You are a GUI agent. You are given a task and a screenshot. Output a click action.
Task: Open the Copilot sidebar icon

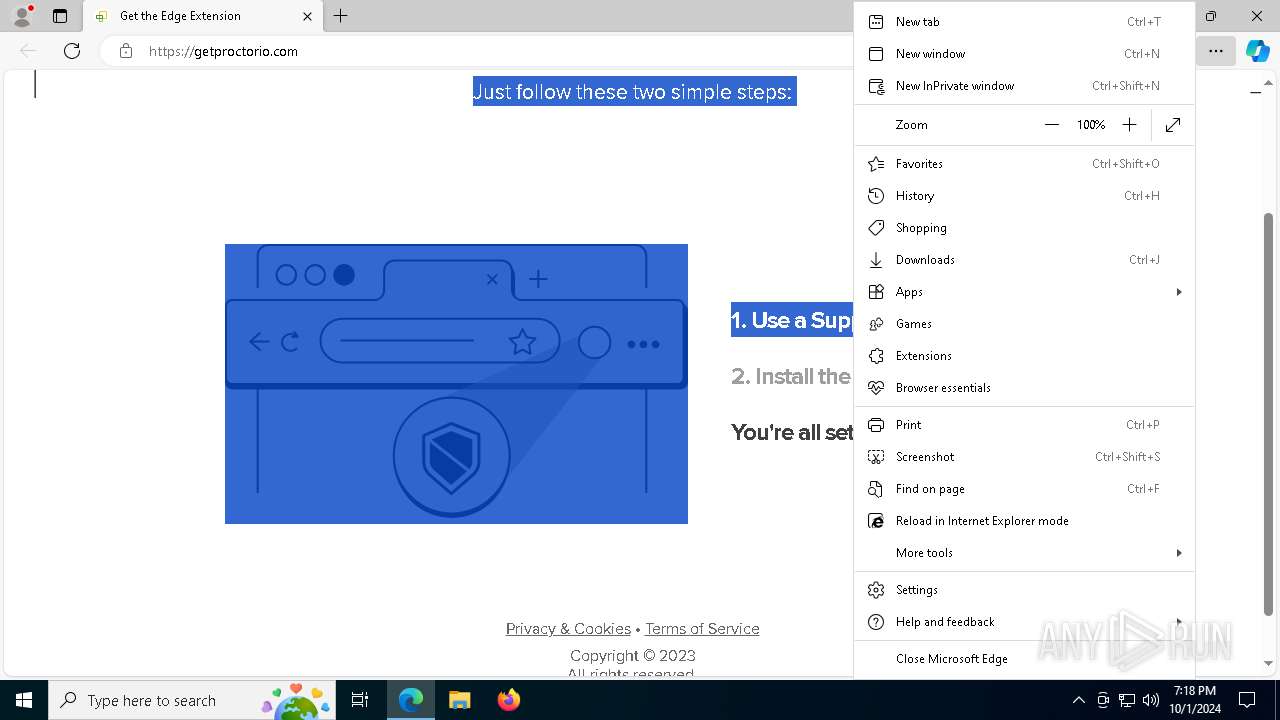tap(1258, 51)
